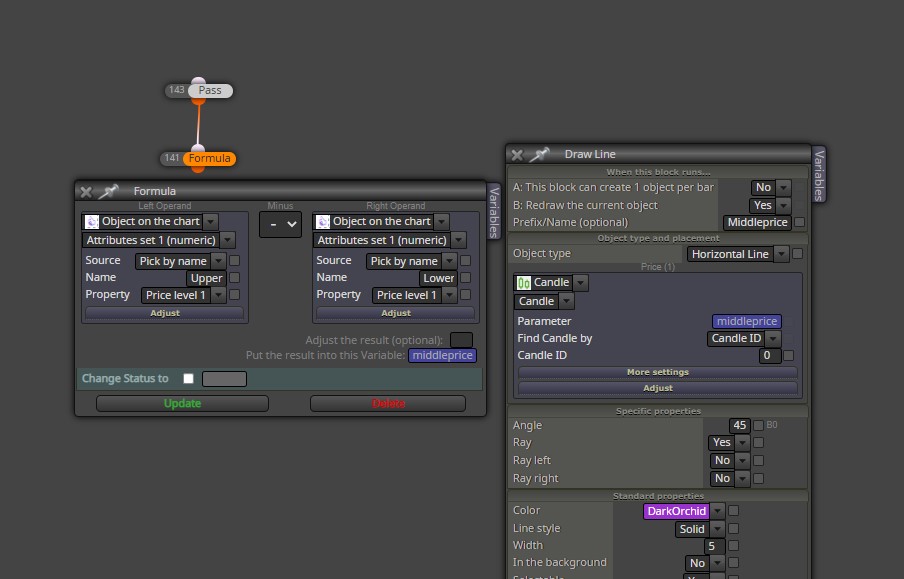Pin the Formula panel with pushpin icon
Screen dimensions: 904x579
(x=108, y=191)
